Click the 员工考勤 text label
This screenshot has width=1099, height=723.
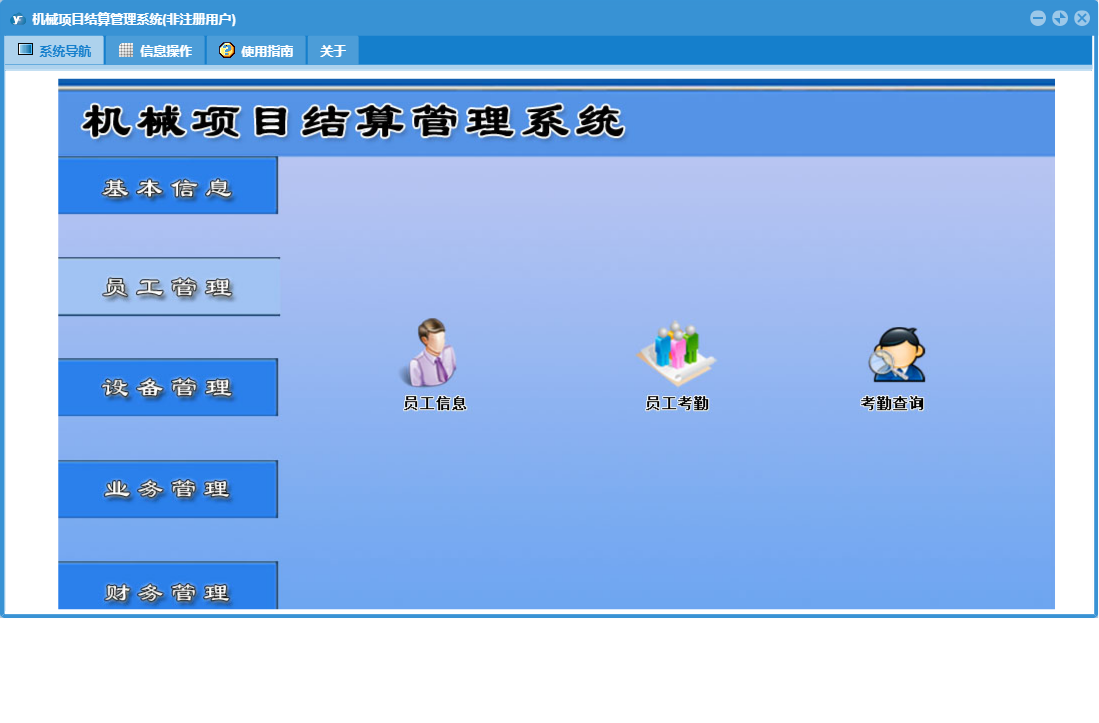(677, 404)
